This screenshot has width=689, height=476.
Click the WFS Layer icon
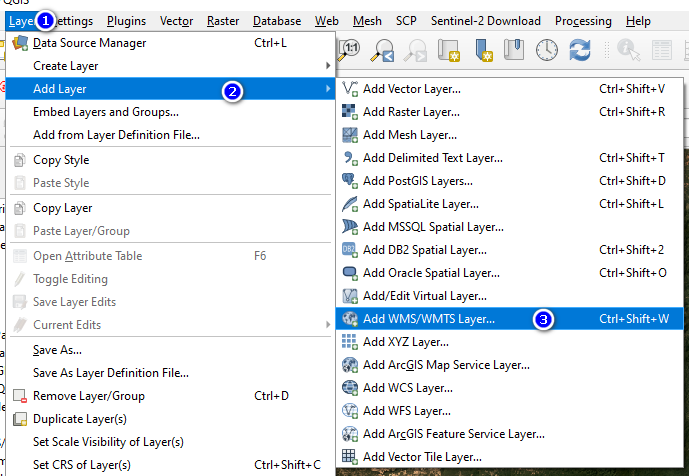350,411
